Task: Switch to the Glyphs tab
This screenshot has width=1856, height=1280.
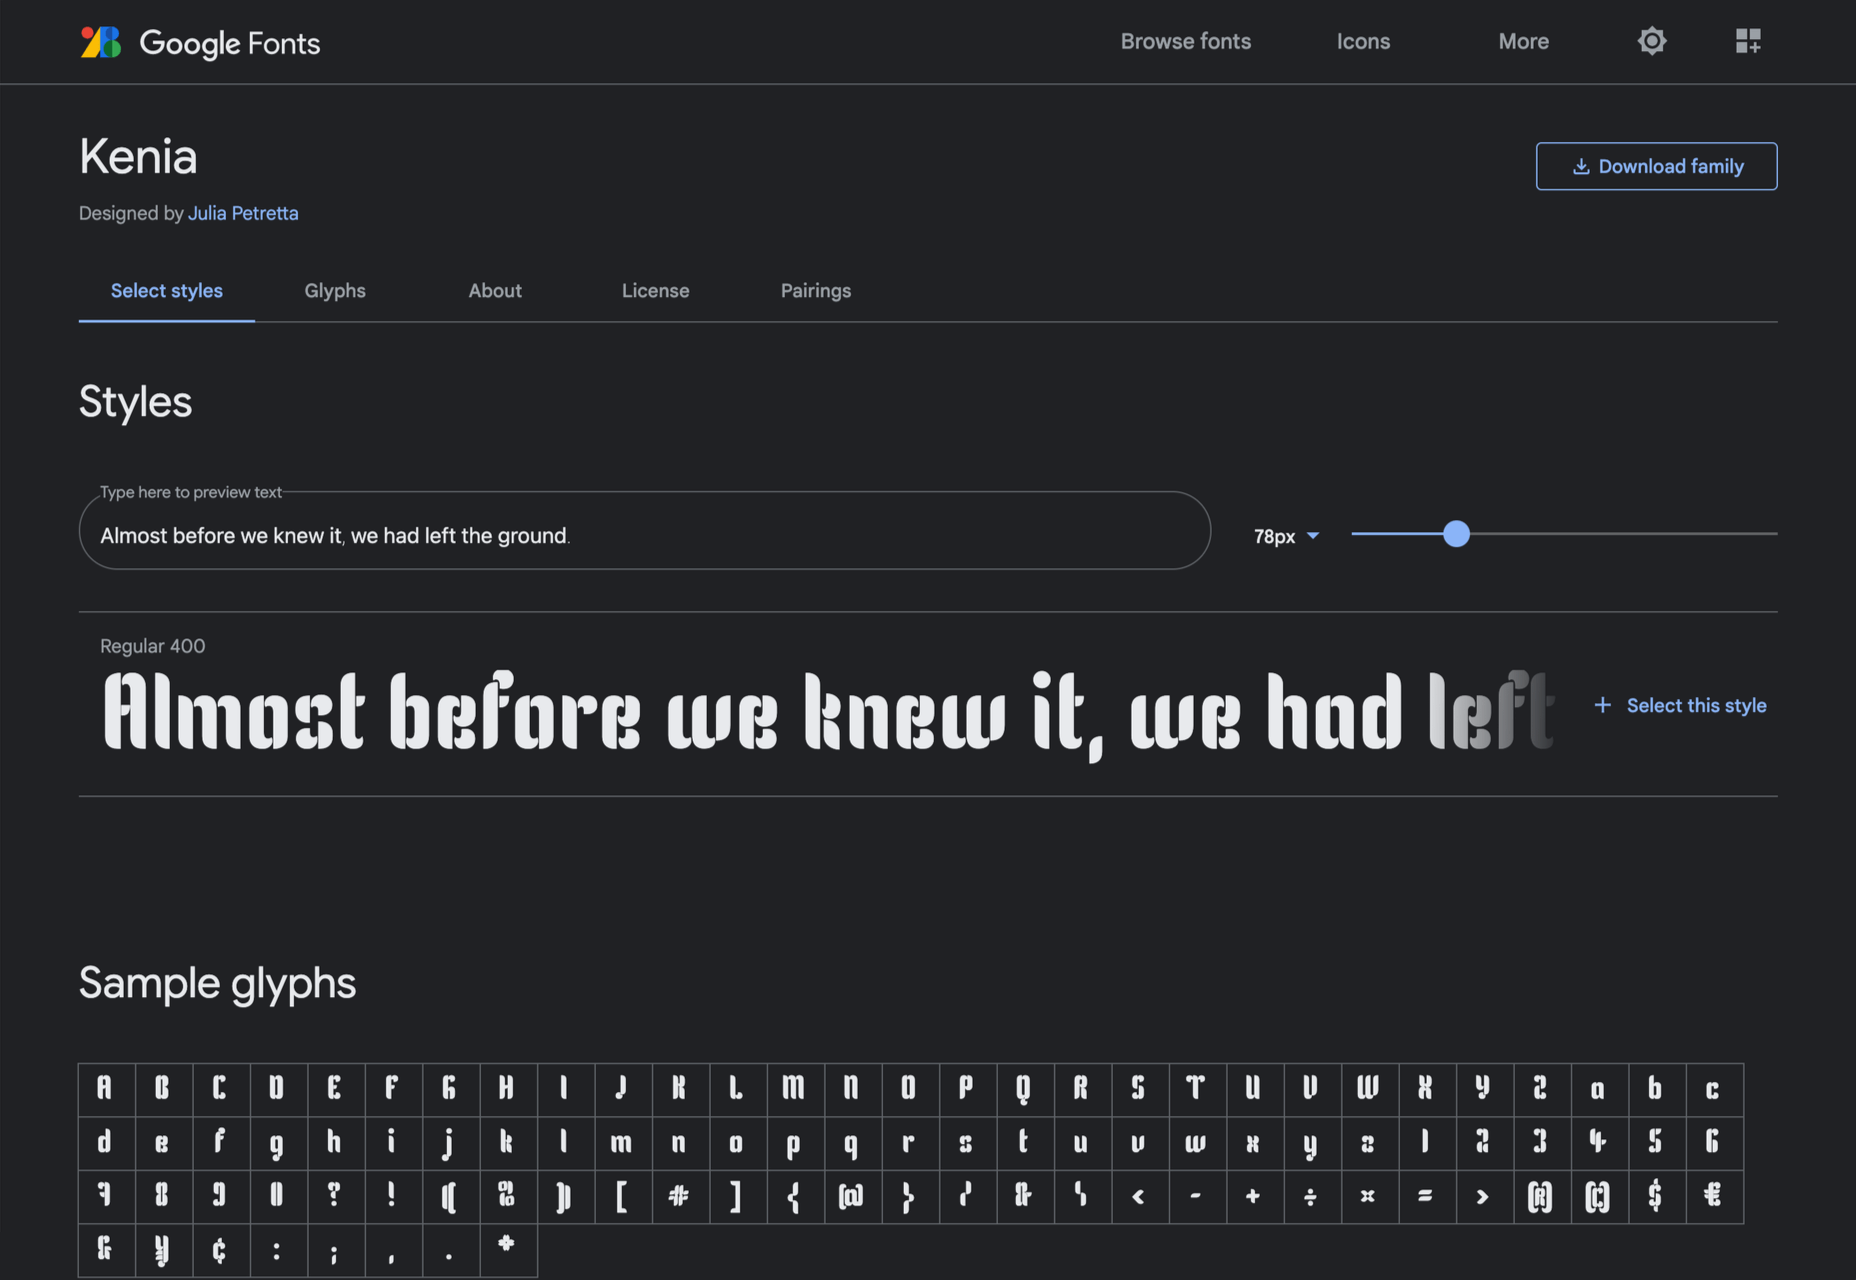Action: (x=335, y=291)
